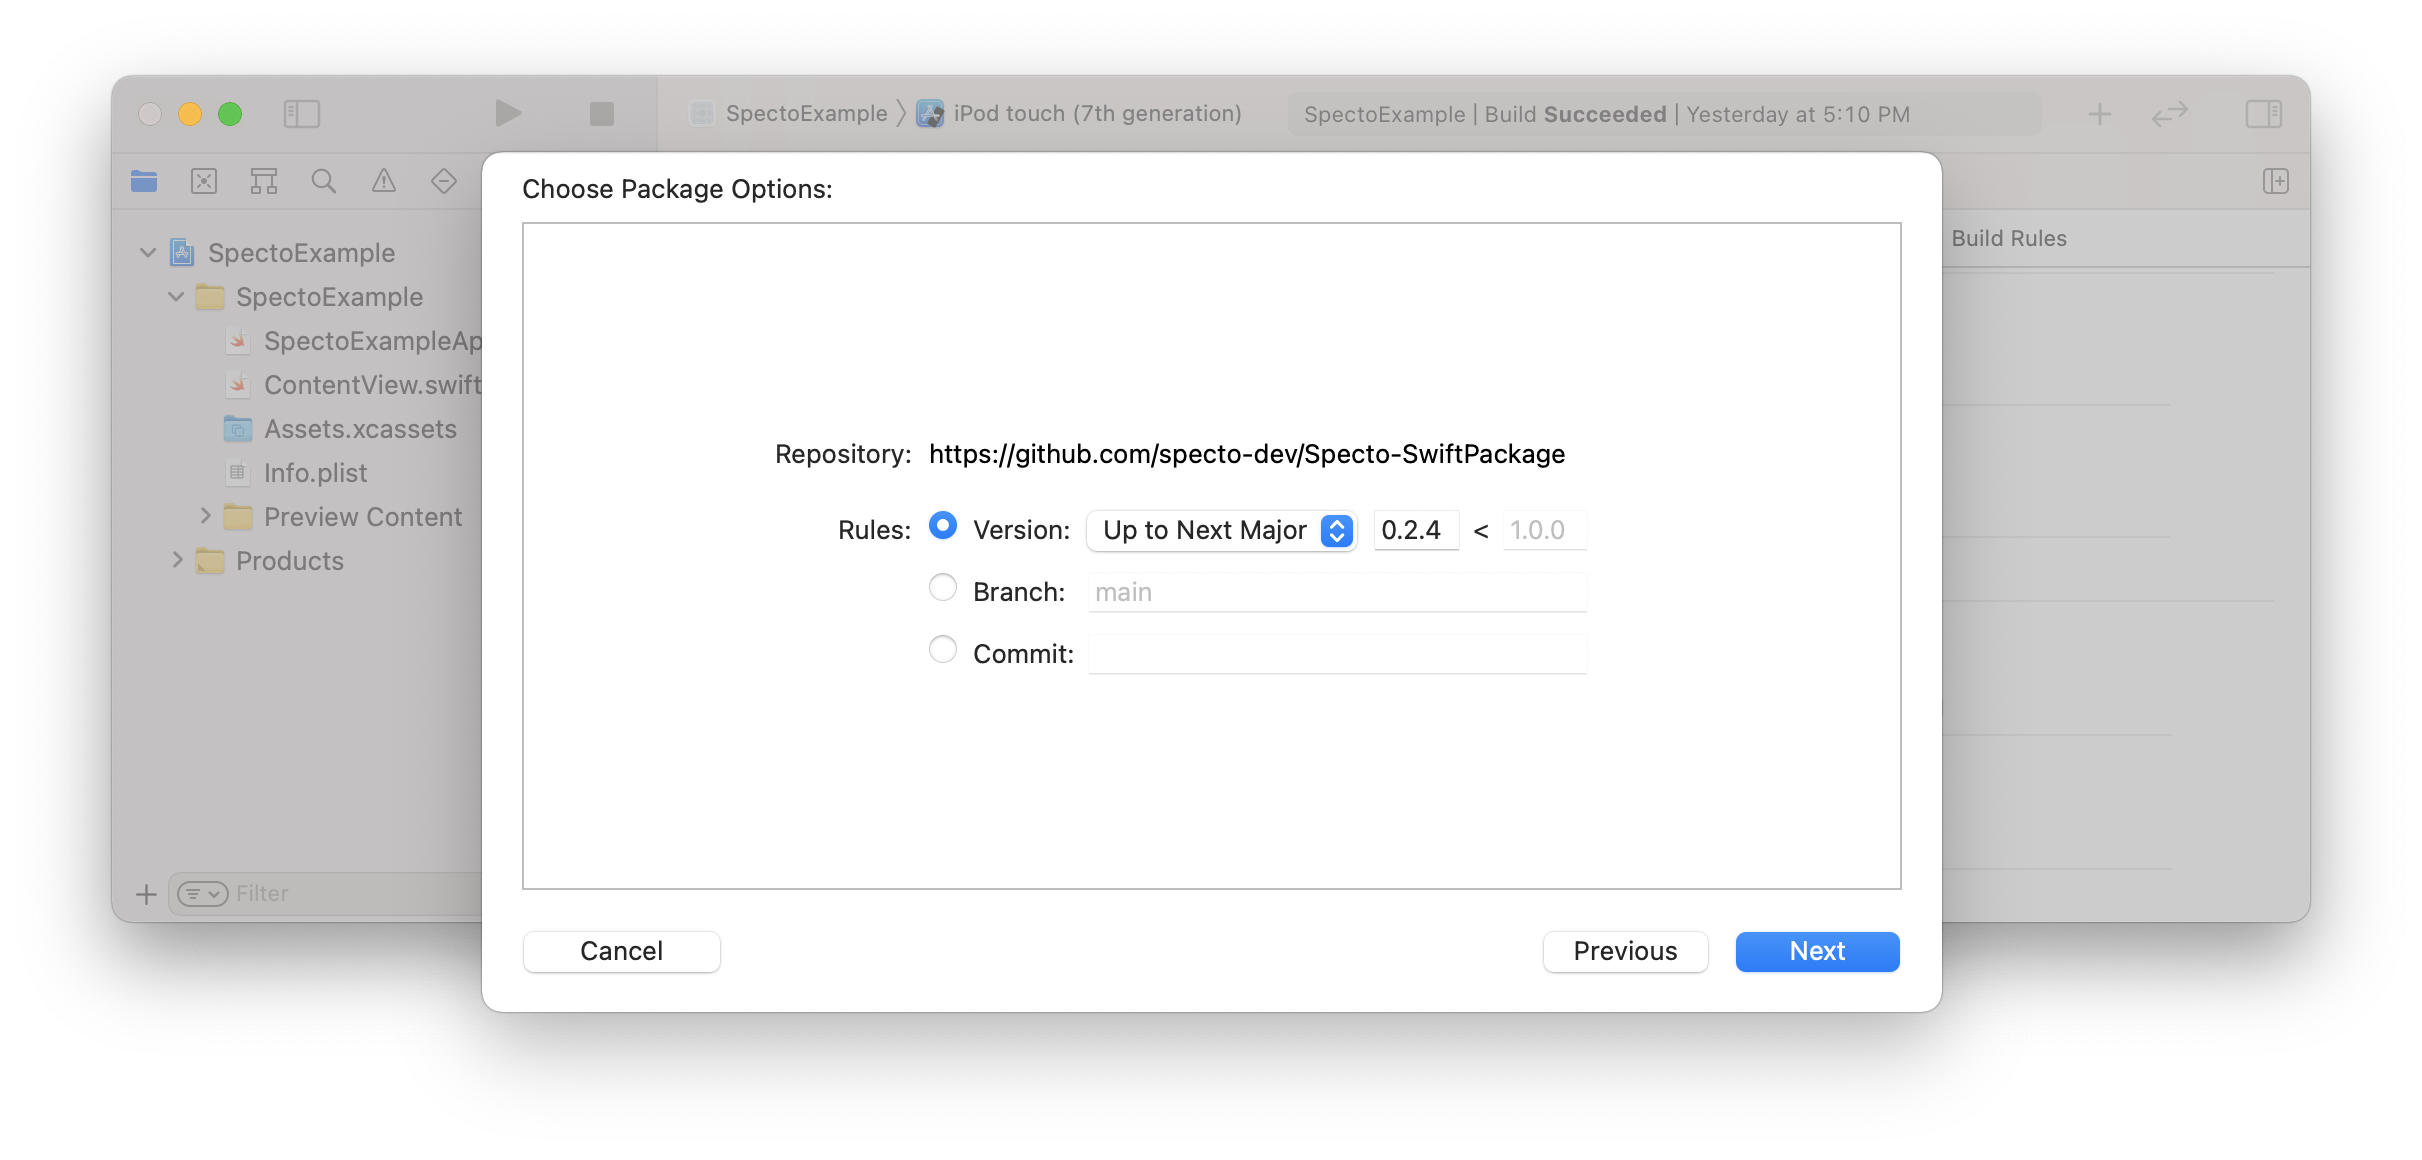This screenshot has width=2422, height=1160.
Task: Select the Preview Content folder row
Action: pyautogui.click(x=343, y=517)
